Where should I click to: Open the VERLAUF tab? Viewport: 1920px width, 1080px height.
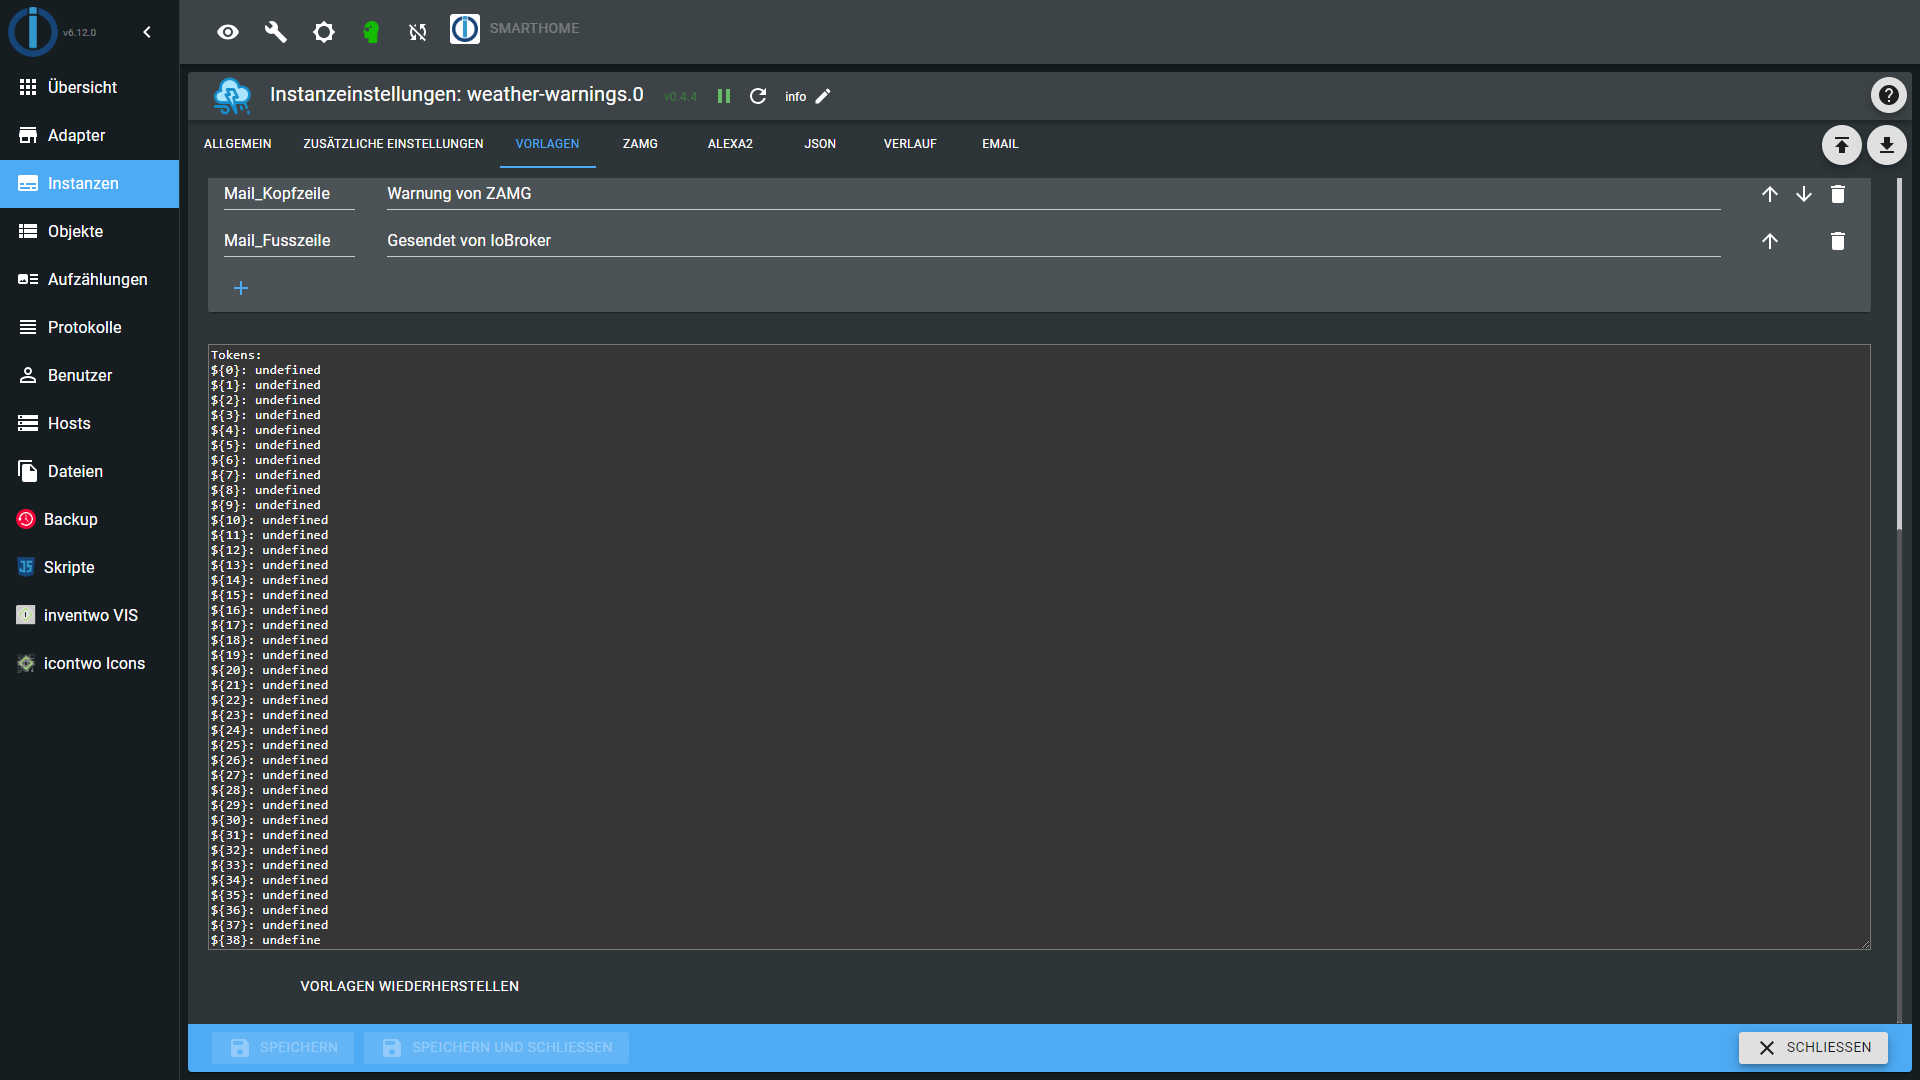pos(910,144)
